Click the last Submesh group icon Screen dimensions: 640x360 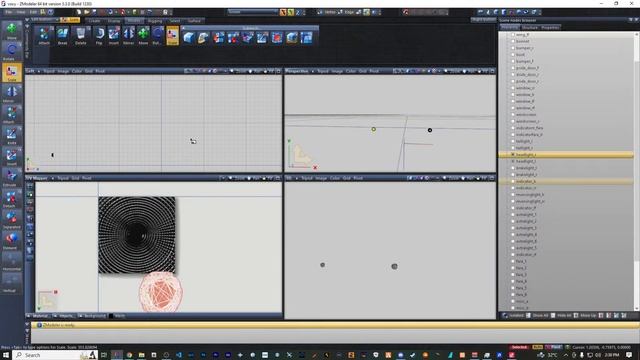pos(307,38)
